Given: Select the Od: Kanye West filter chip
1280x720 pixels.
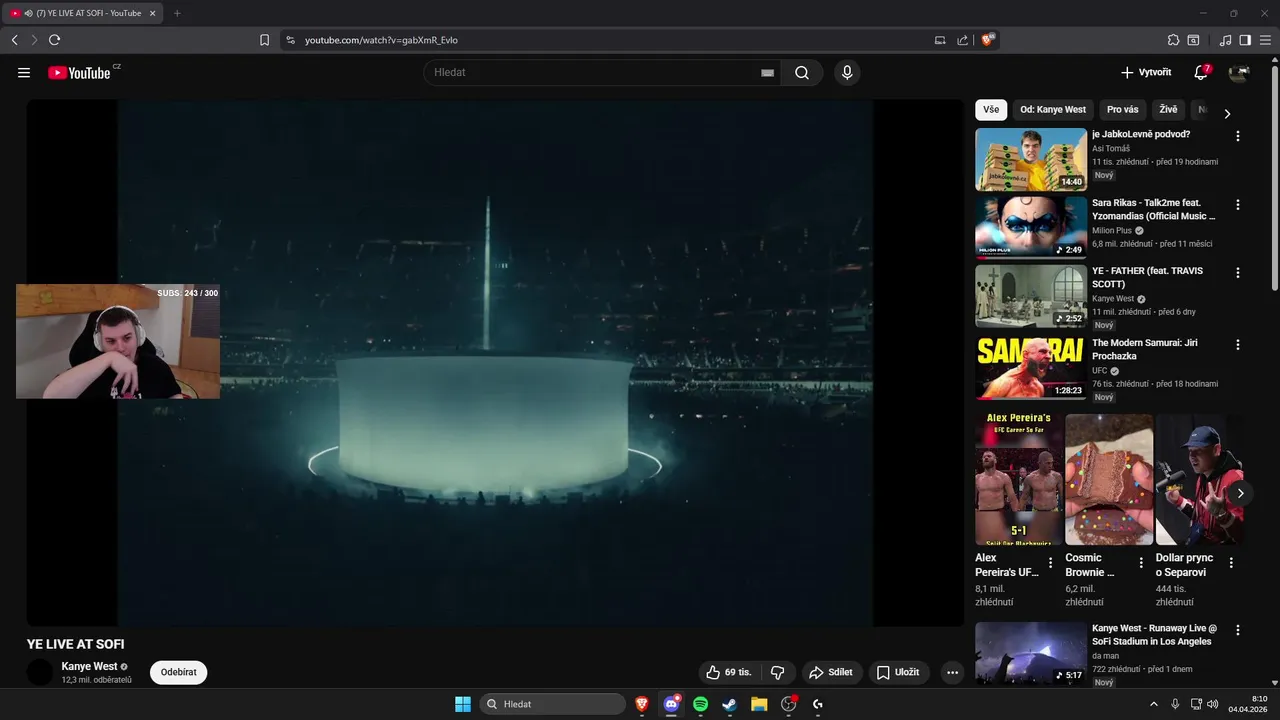Looking at the screenshot, I should (1053, 110).
